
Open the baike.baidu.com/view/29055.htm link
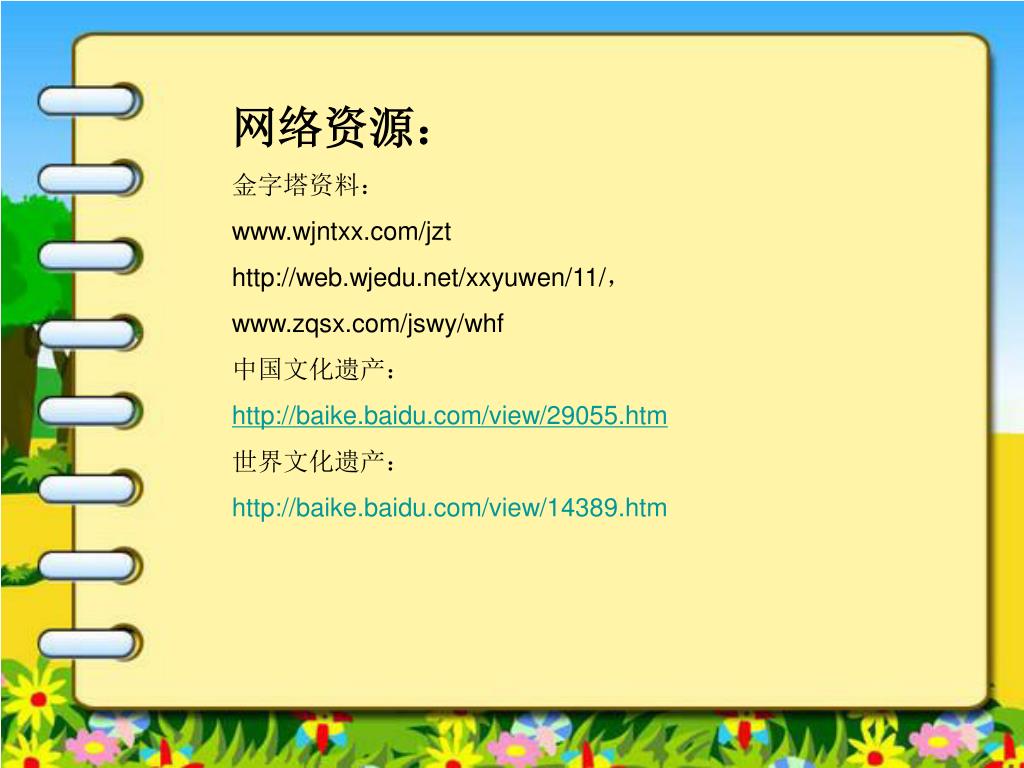point(449,416)
